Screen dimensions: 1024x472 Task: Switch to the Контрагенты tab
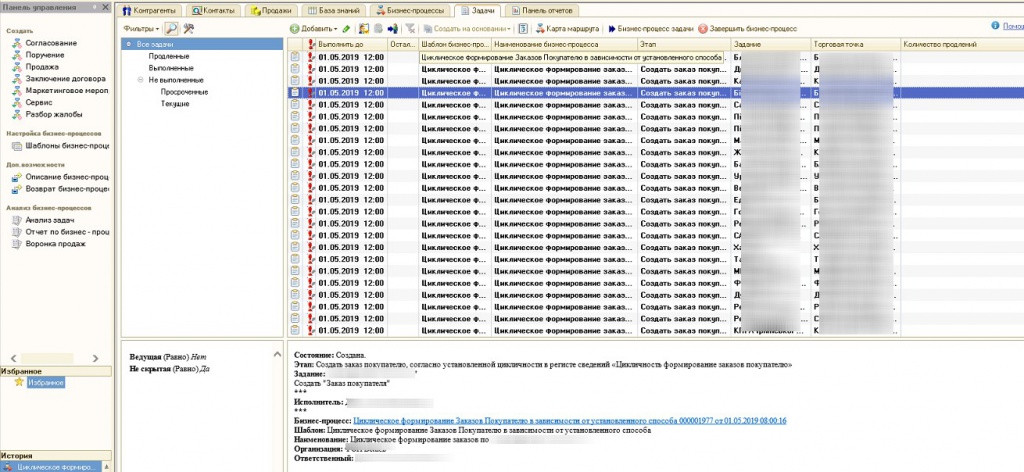coord(150,10)
